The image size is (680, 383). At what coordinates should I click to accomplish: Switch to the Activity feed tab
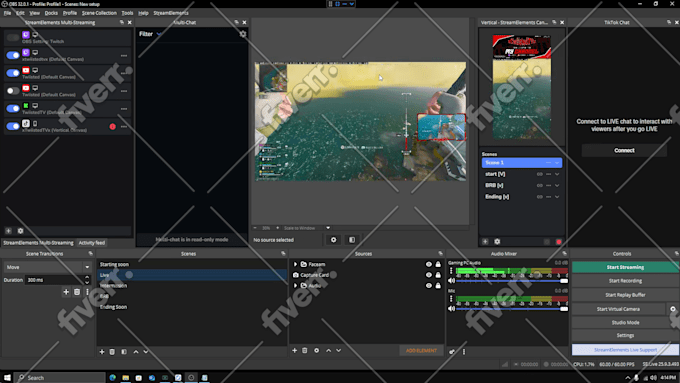click(92, 243)
